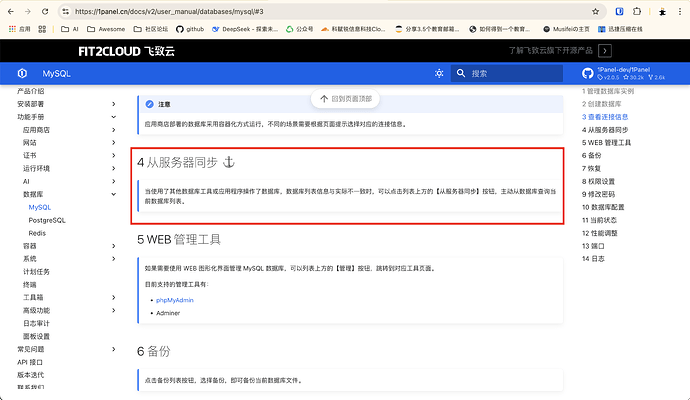Click the 搜索 search field

(x=506, y=73)
